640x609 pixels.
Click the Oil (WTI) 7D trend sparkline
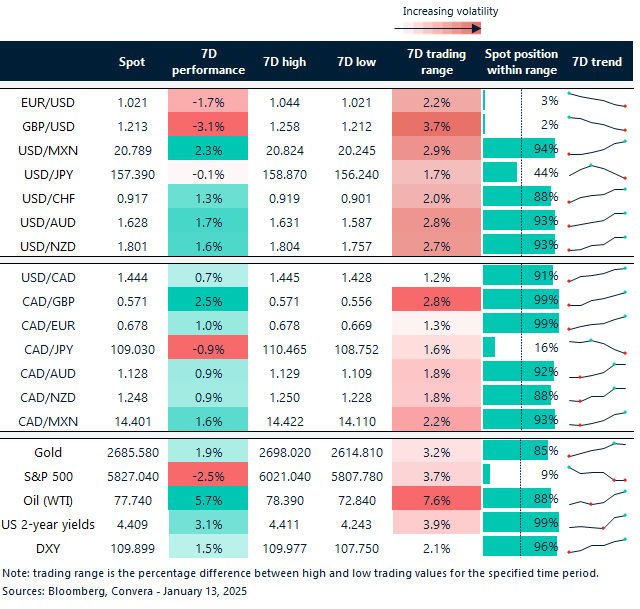coord(599,498)
